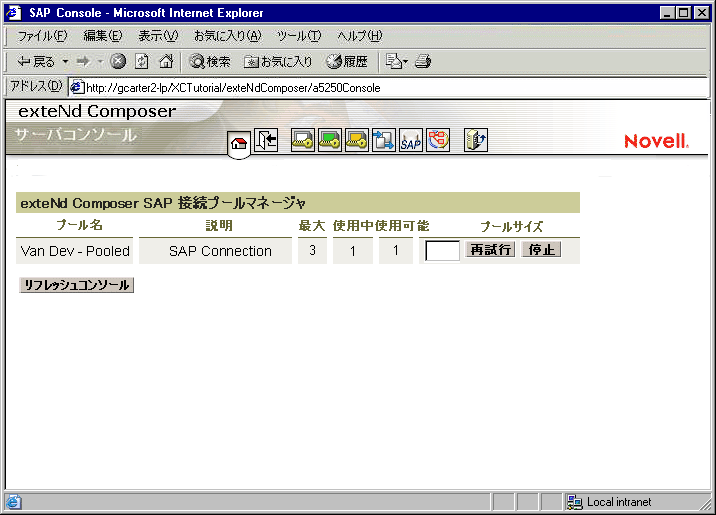
Task: Click the browser Home icon
Action: [166, 61]
